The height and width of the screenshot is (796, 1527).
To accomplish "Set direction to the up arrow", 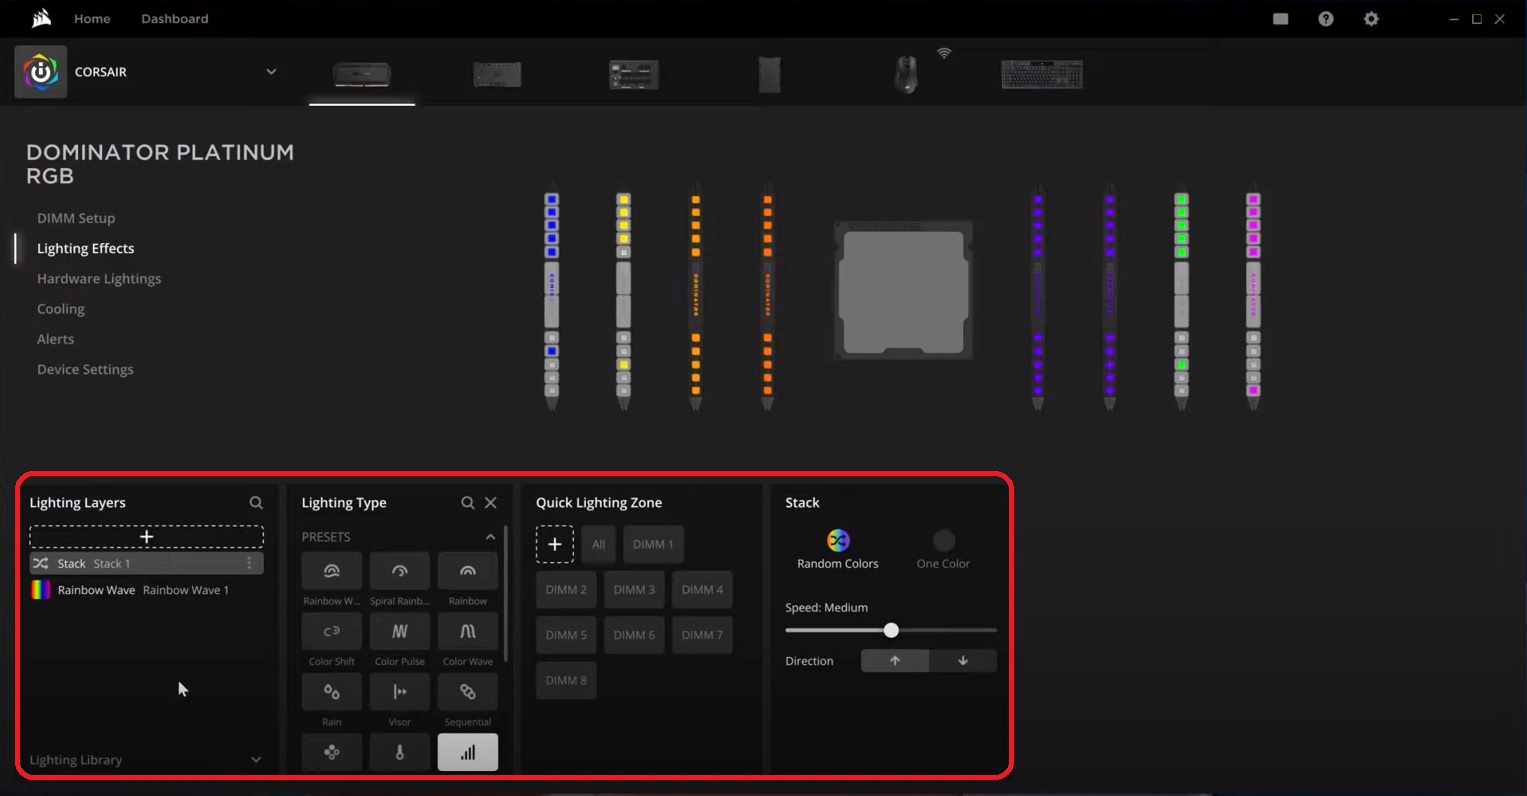I will 895,661.
